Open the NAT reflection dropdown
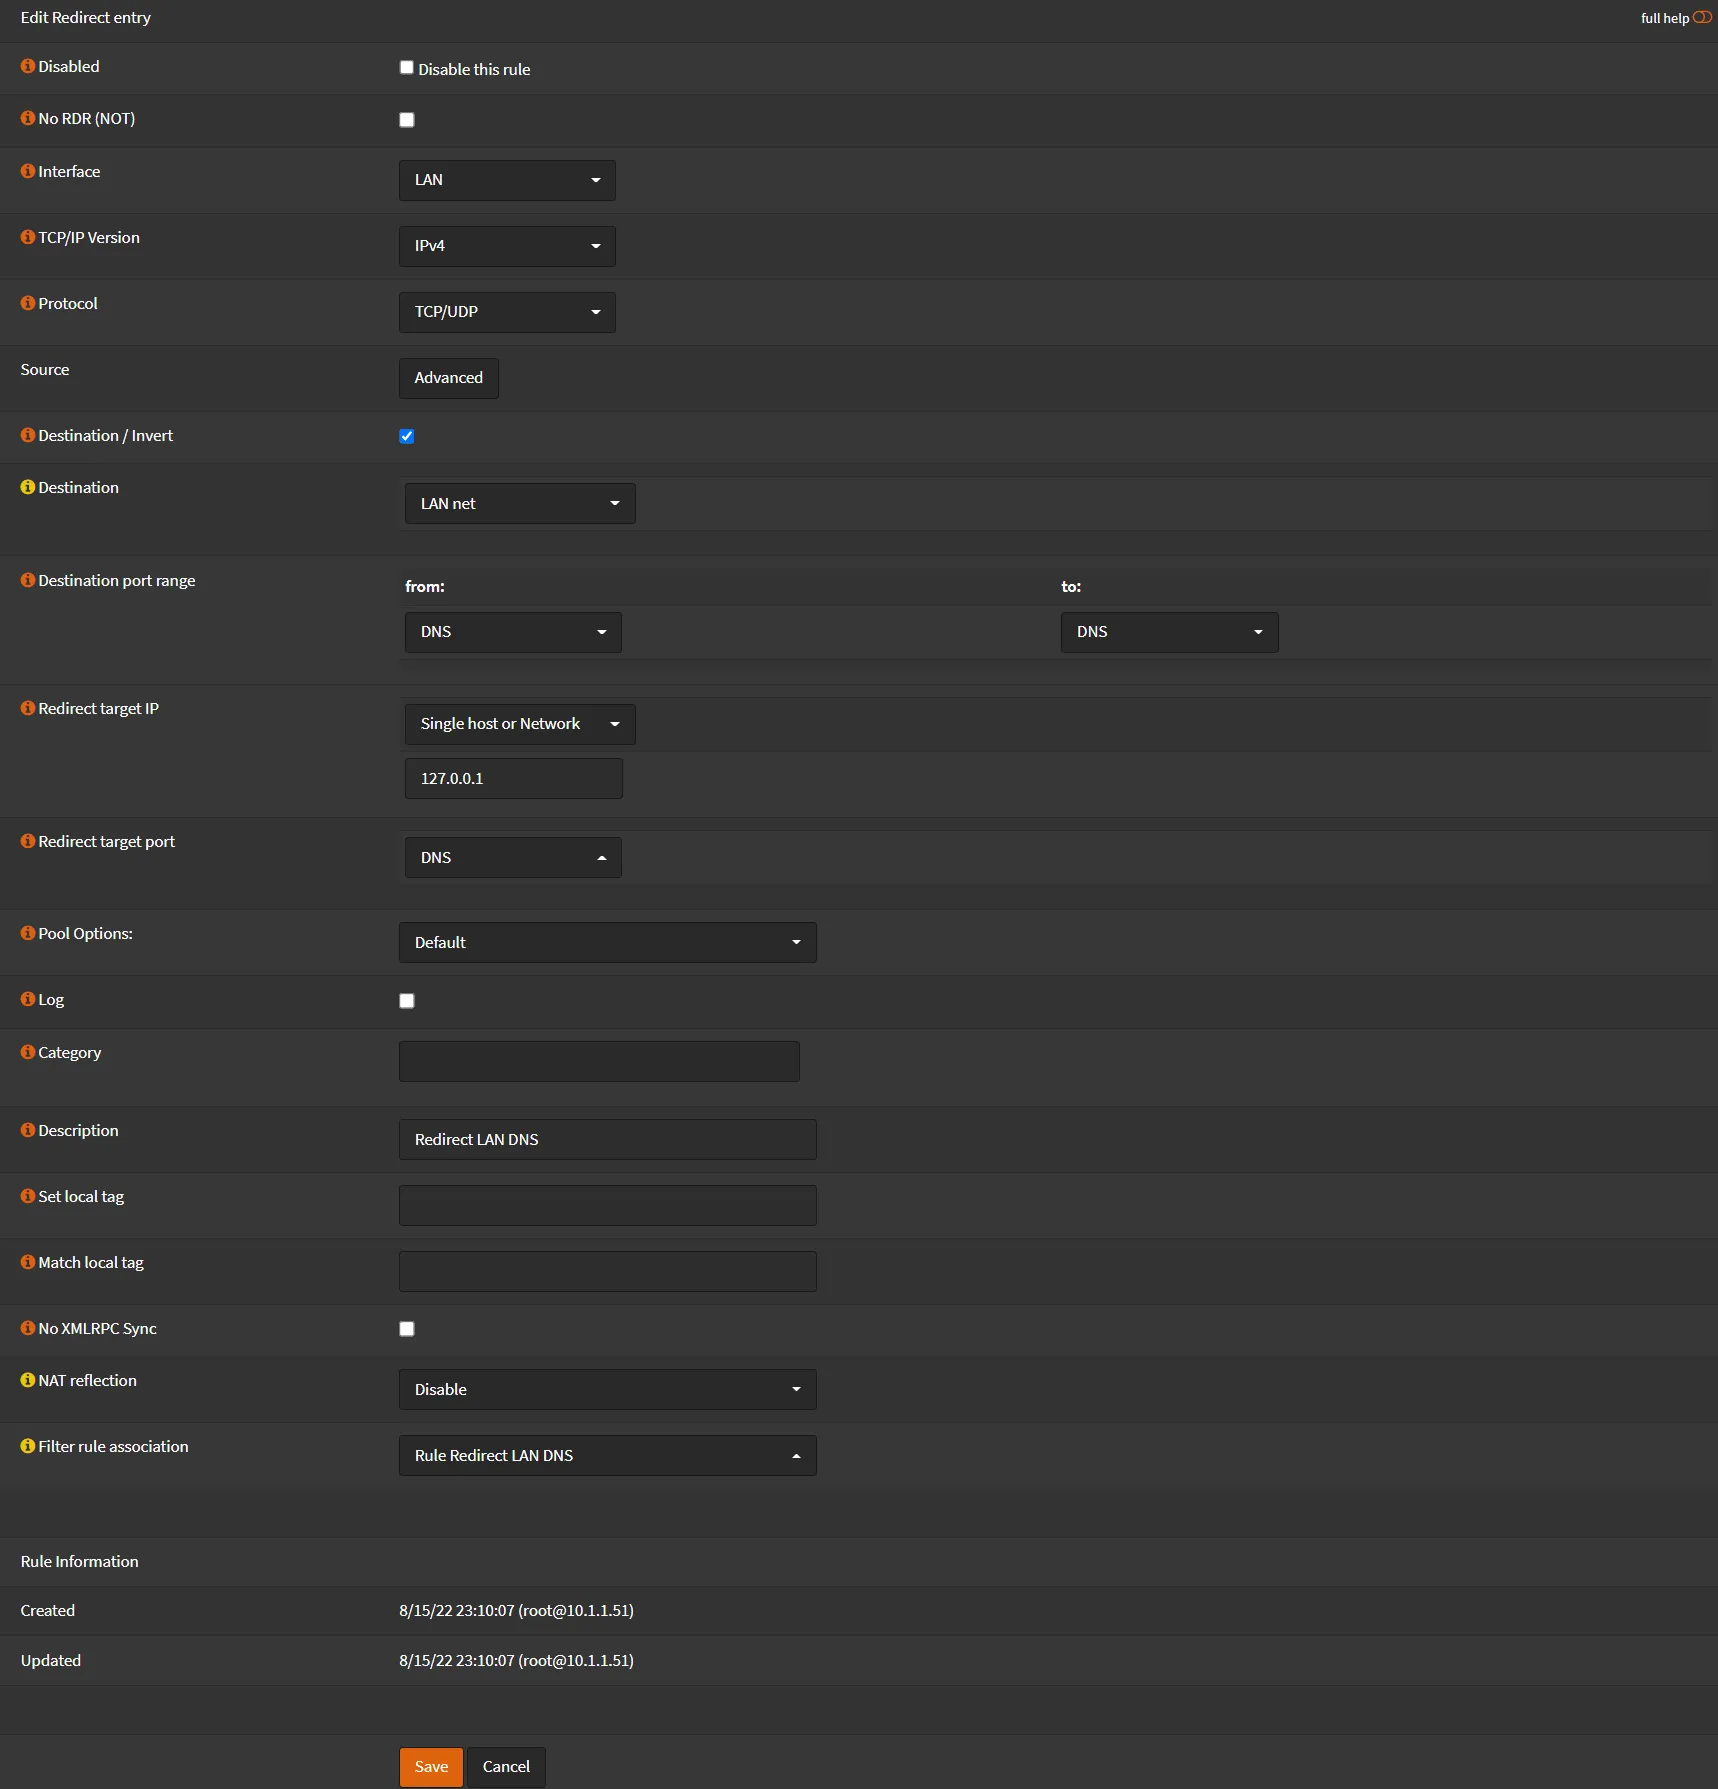This screenshot has height=1789, width=1718. tap(607, 1389)
